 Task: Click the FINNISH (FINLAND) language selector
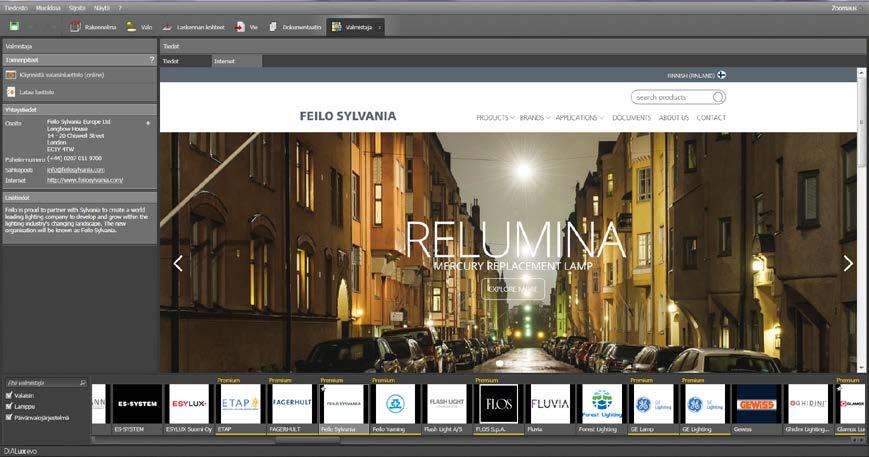coord(696,75)
